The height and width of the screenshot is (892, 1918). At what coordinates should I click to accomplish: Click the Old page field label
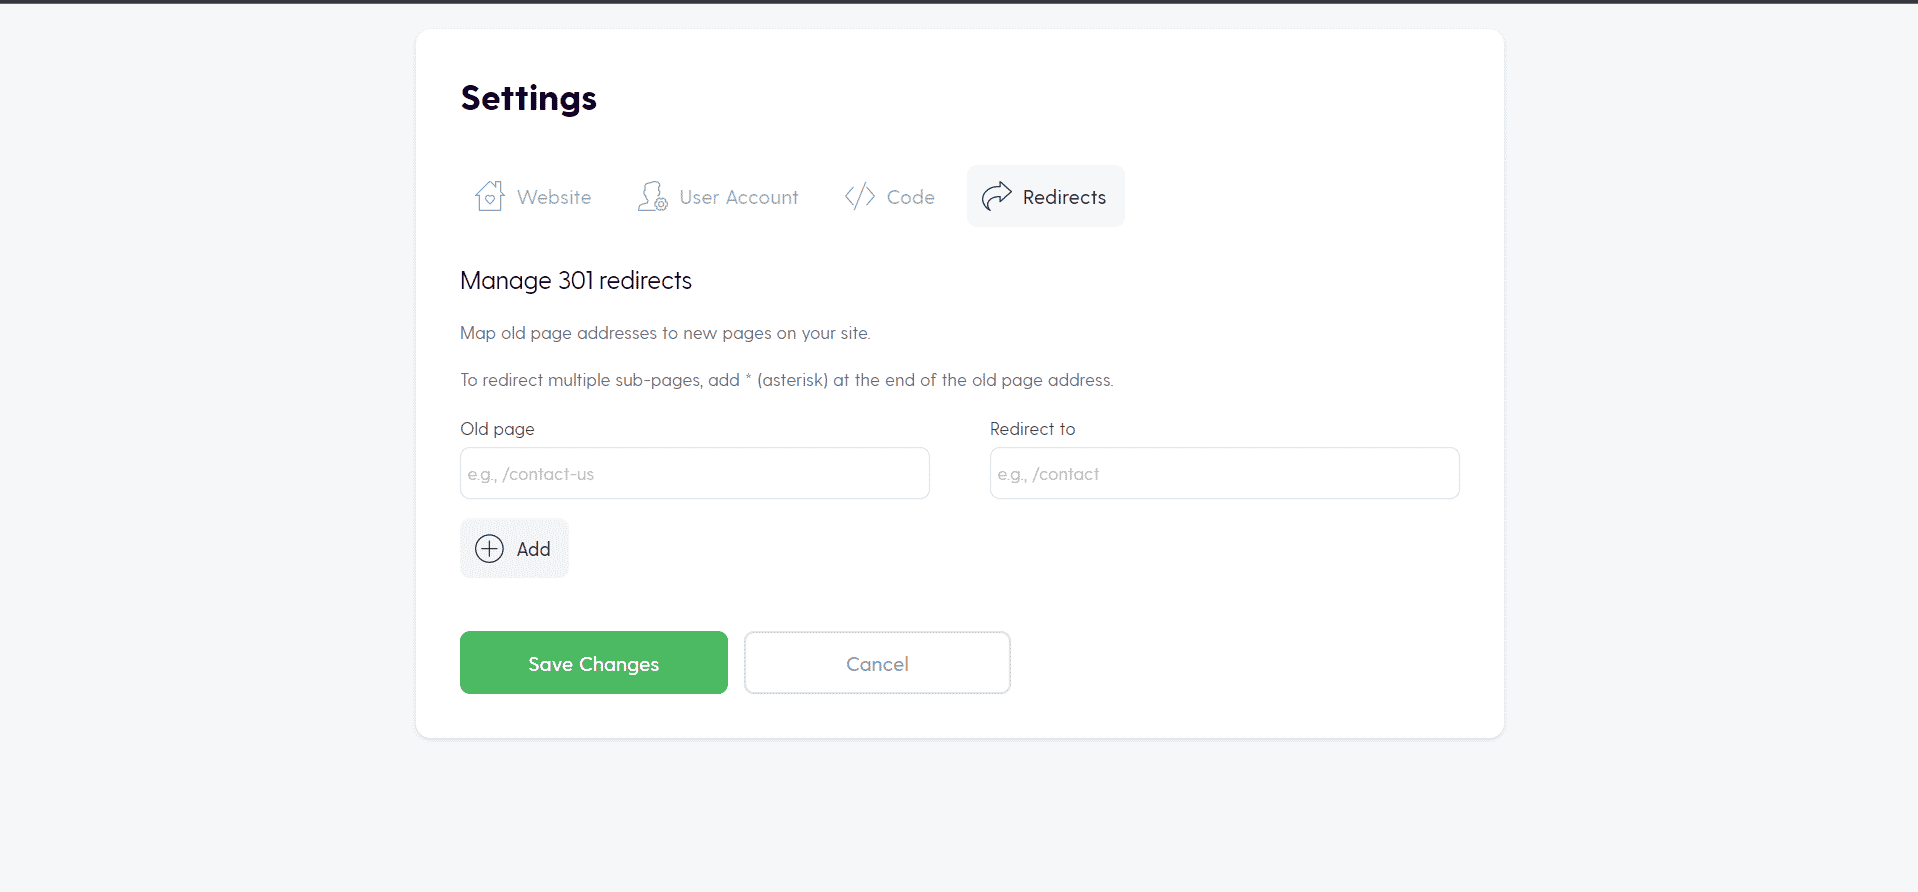click(497, 429)
